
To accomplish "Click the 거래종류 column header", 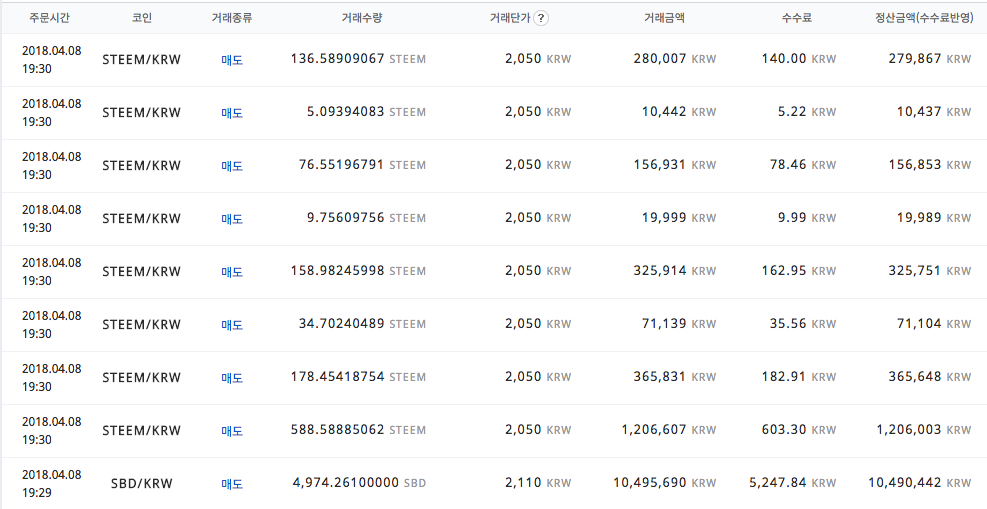I will [232, 18].
